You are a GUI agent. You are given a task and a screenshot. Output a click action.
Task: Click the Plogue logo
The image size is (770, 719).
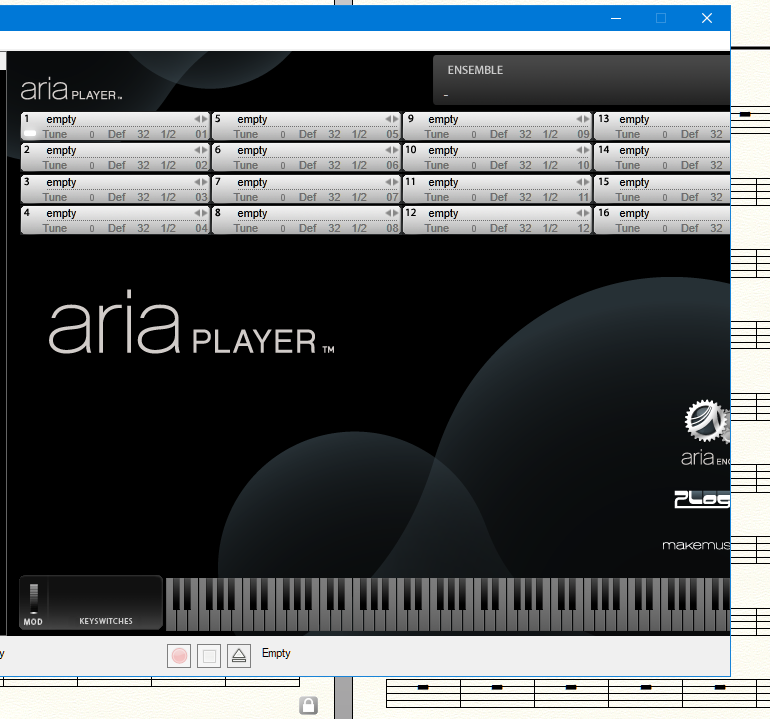click(702, 499)
